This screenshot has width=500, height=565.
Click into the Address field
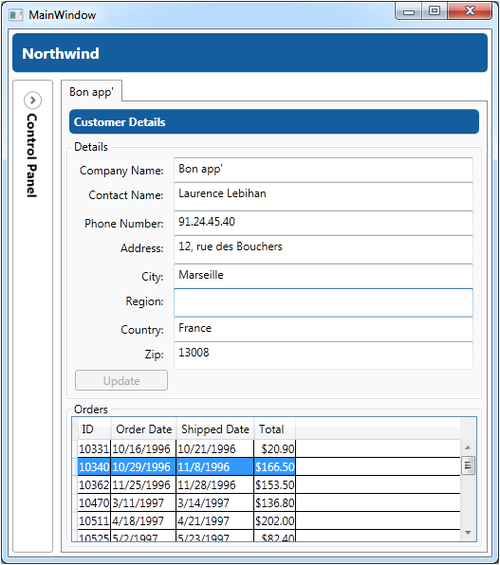pos(323,249)
